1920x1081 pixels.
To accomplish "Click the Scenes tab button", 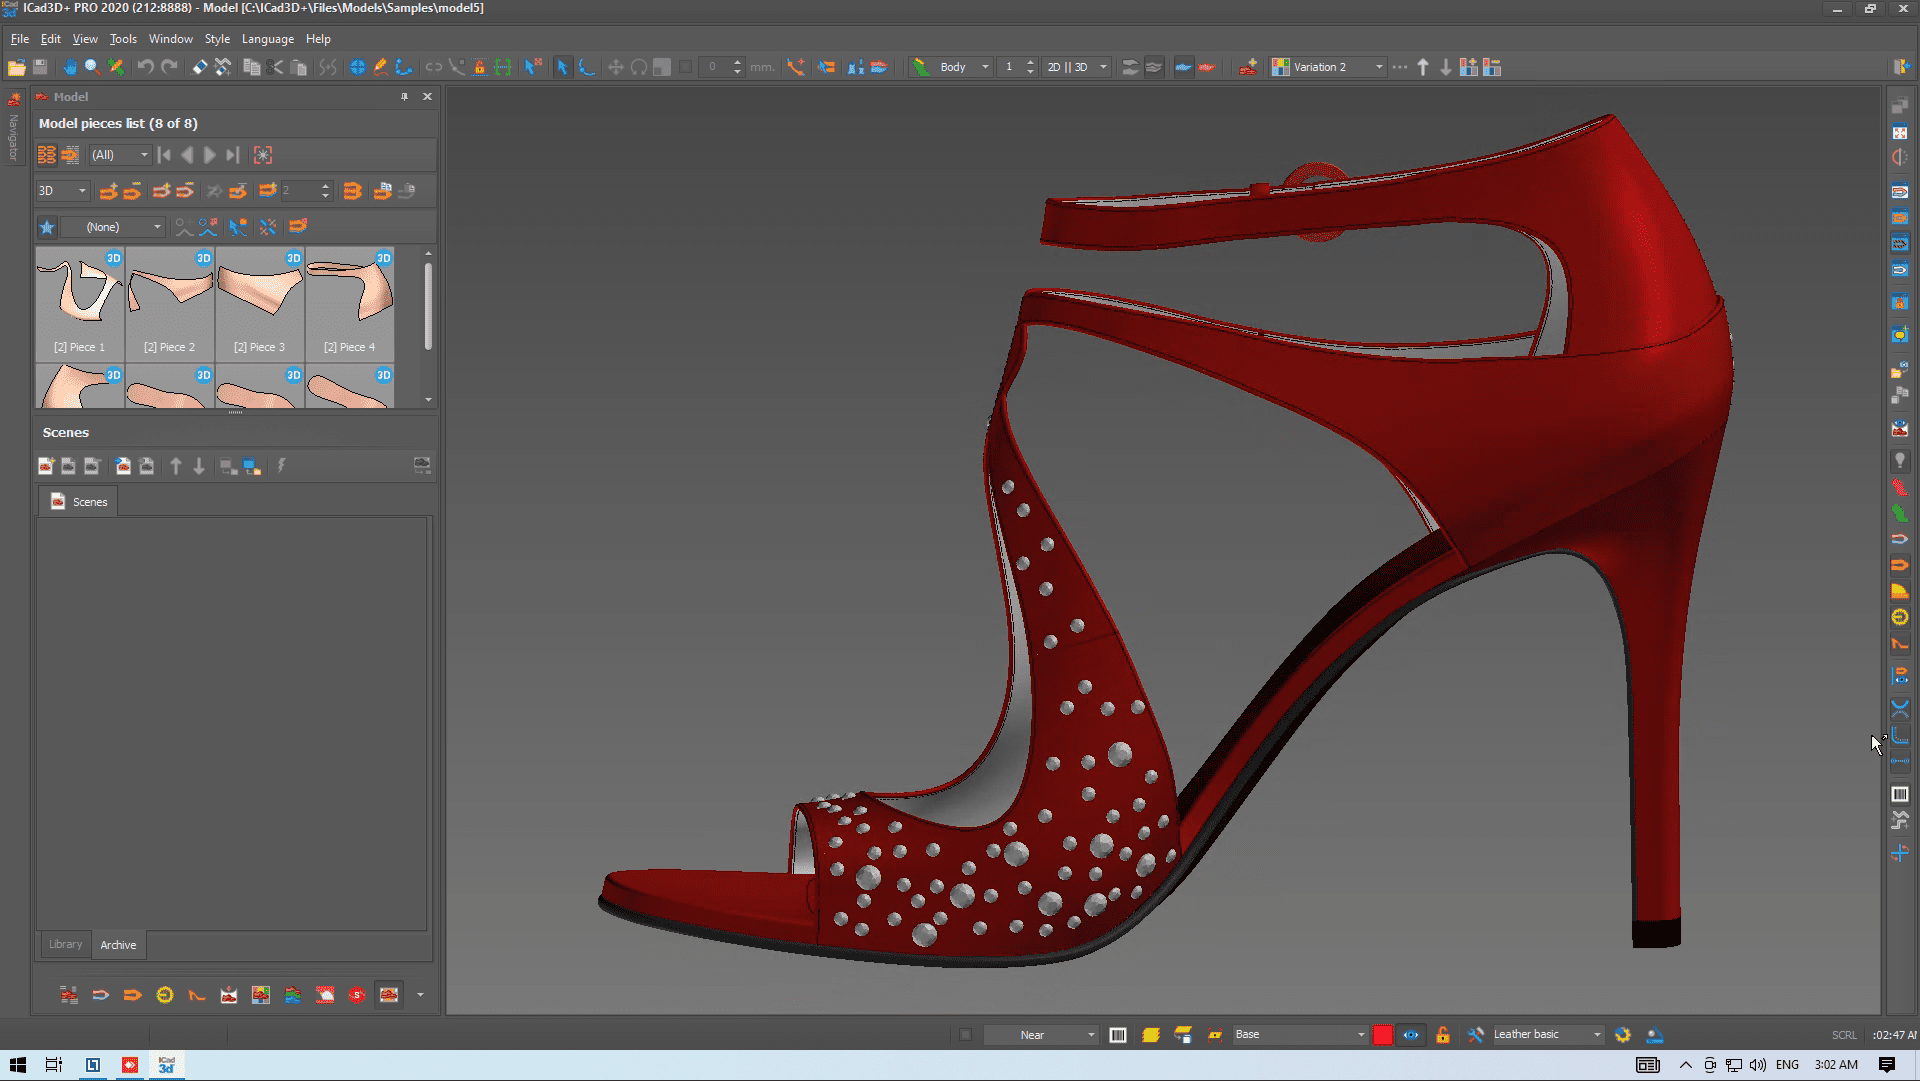I will tap(79, 502).
